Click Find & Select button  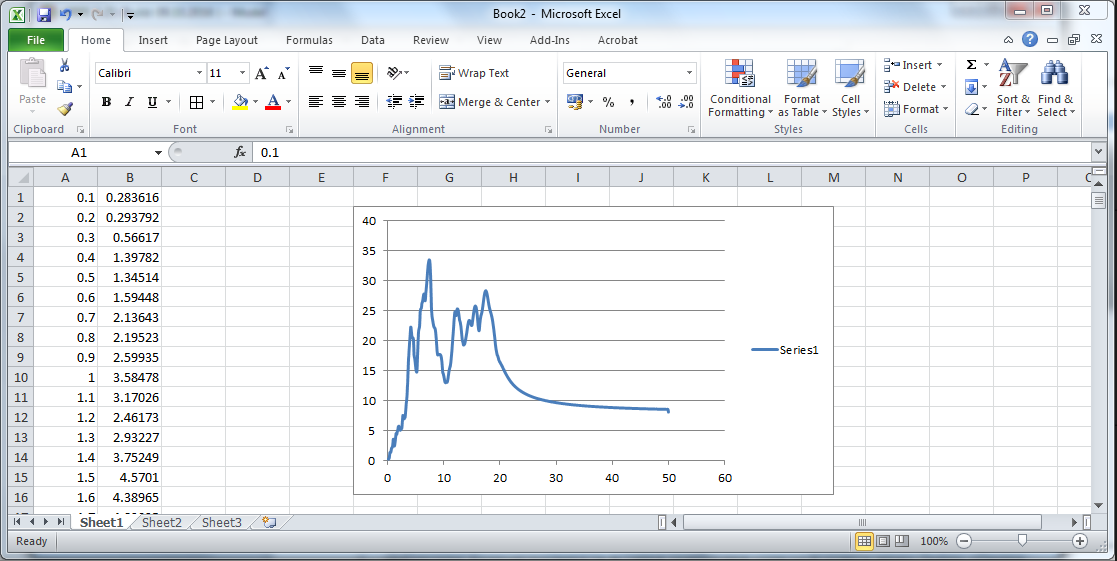tap(1056, 88)
